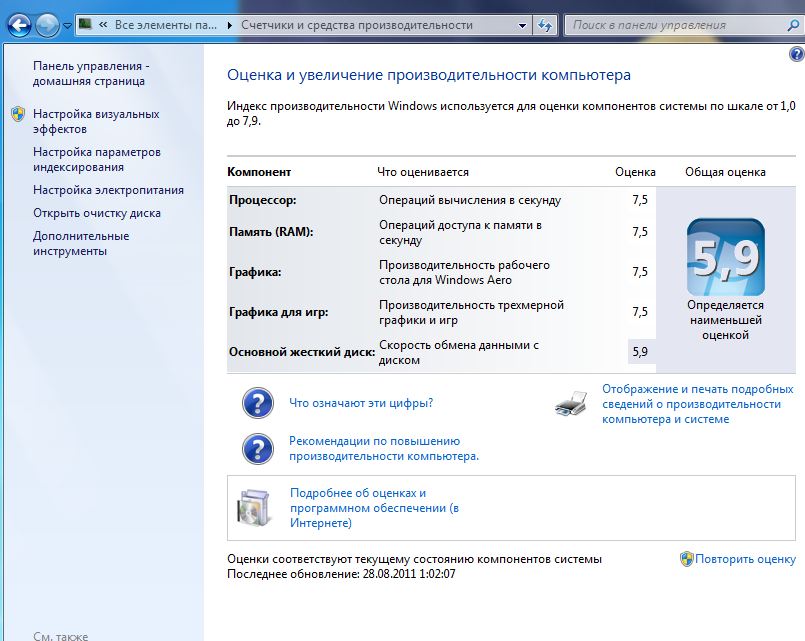The image size is (805, 641).
Task: Open 'Подробнее об оценках и программном обеспечении' link
Action: tap(374, 508)
